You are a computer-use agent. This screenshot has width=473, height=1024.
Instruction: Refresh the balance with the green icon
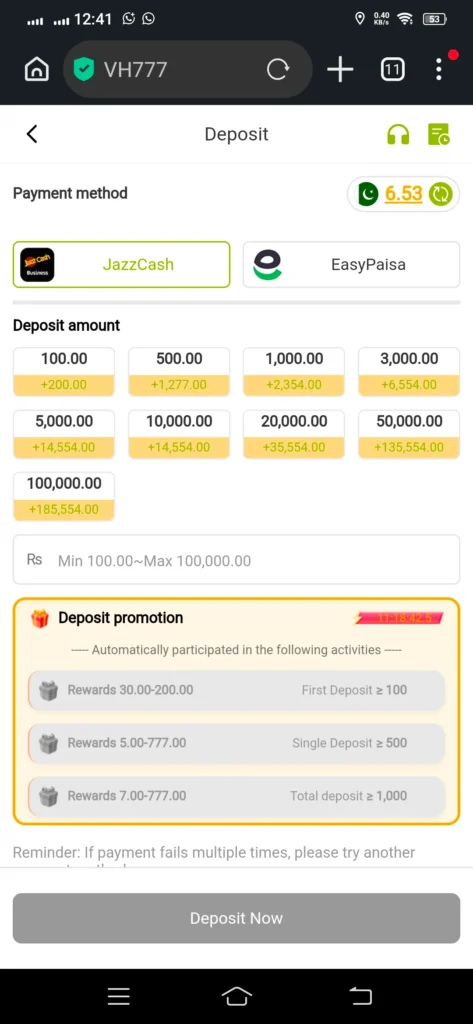(440, 194)
